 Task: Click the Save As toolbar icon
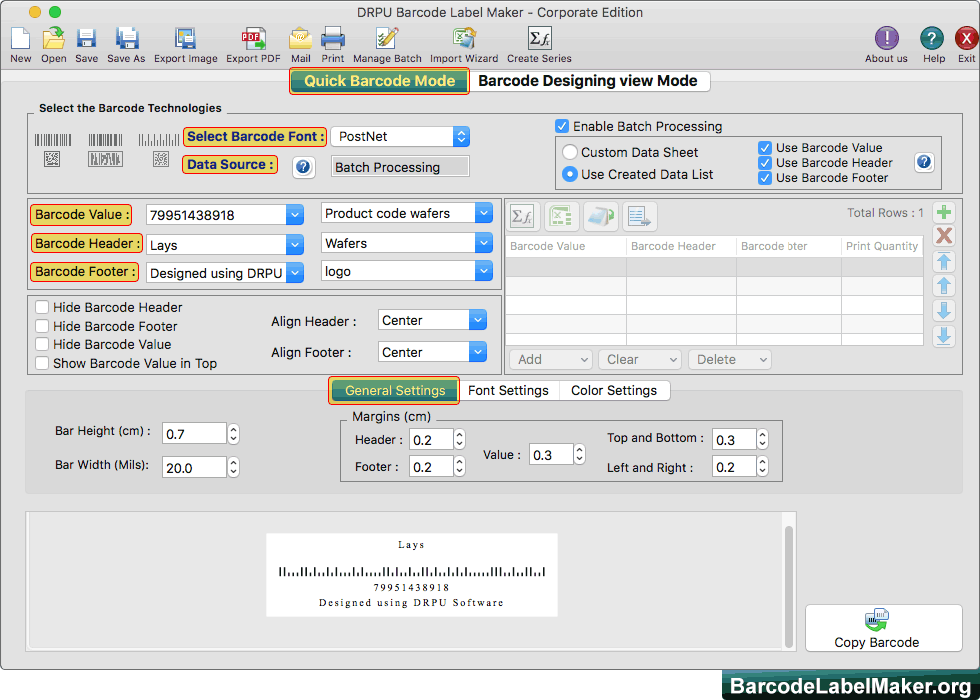[x=126, y=39]
